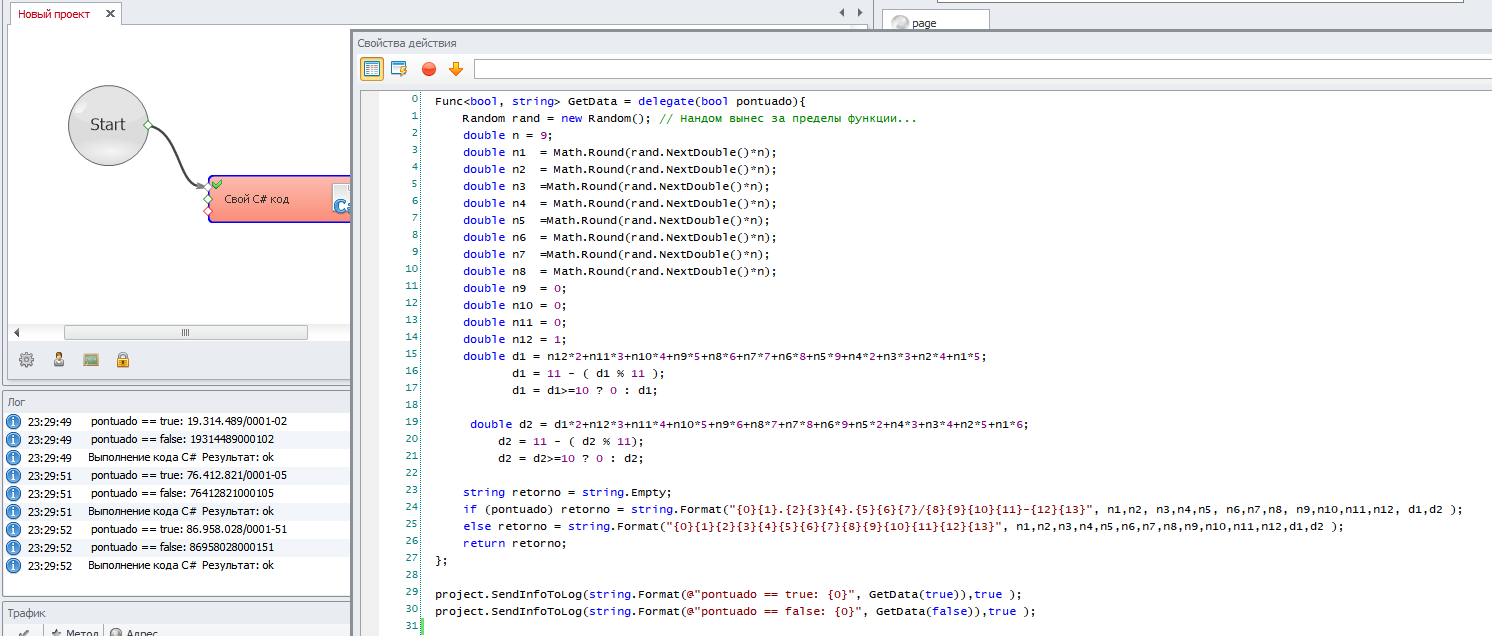
Task: Click the red breakpoint circle icon
Action: [429, 69]
